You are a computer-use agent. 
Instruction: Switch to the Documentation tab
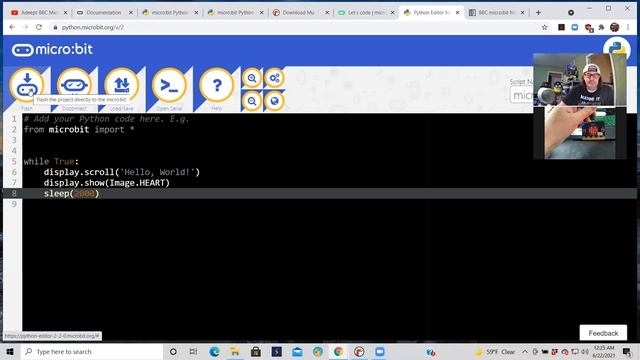click(104, 13)
